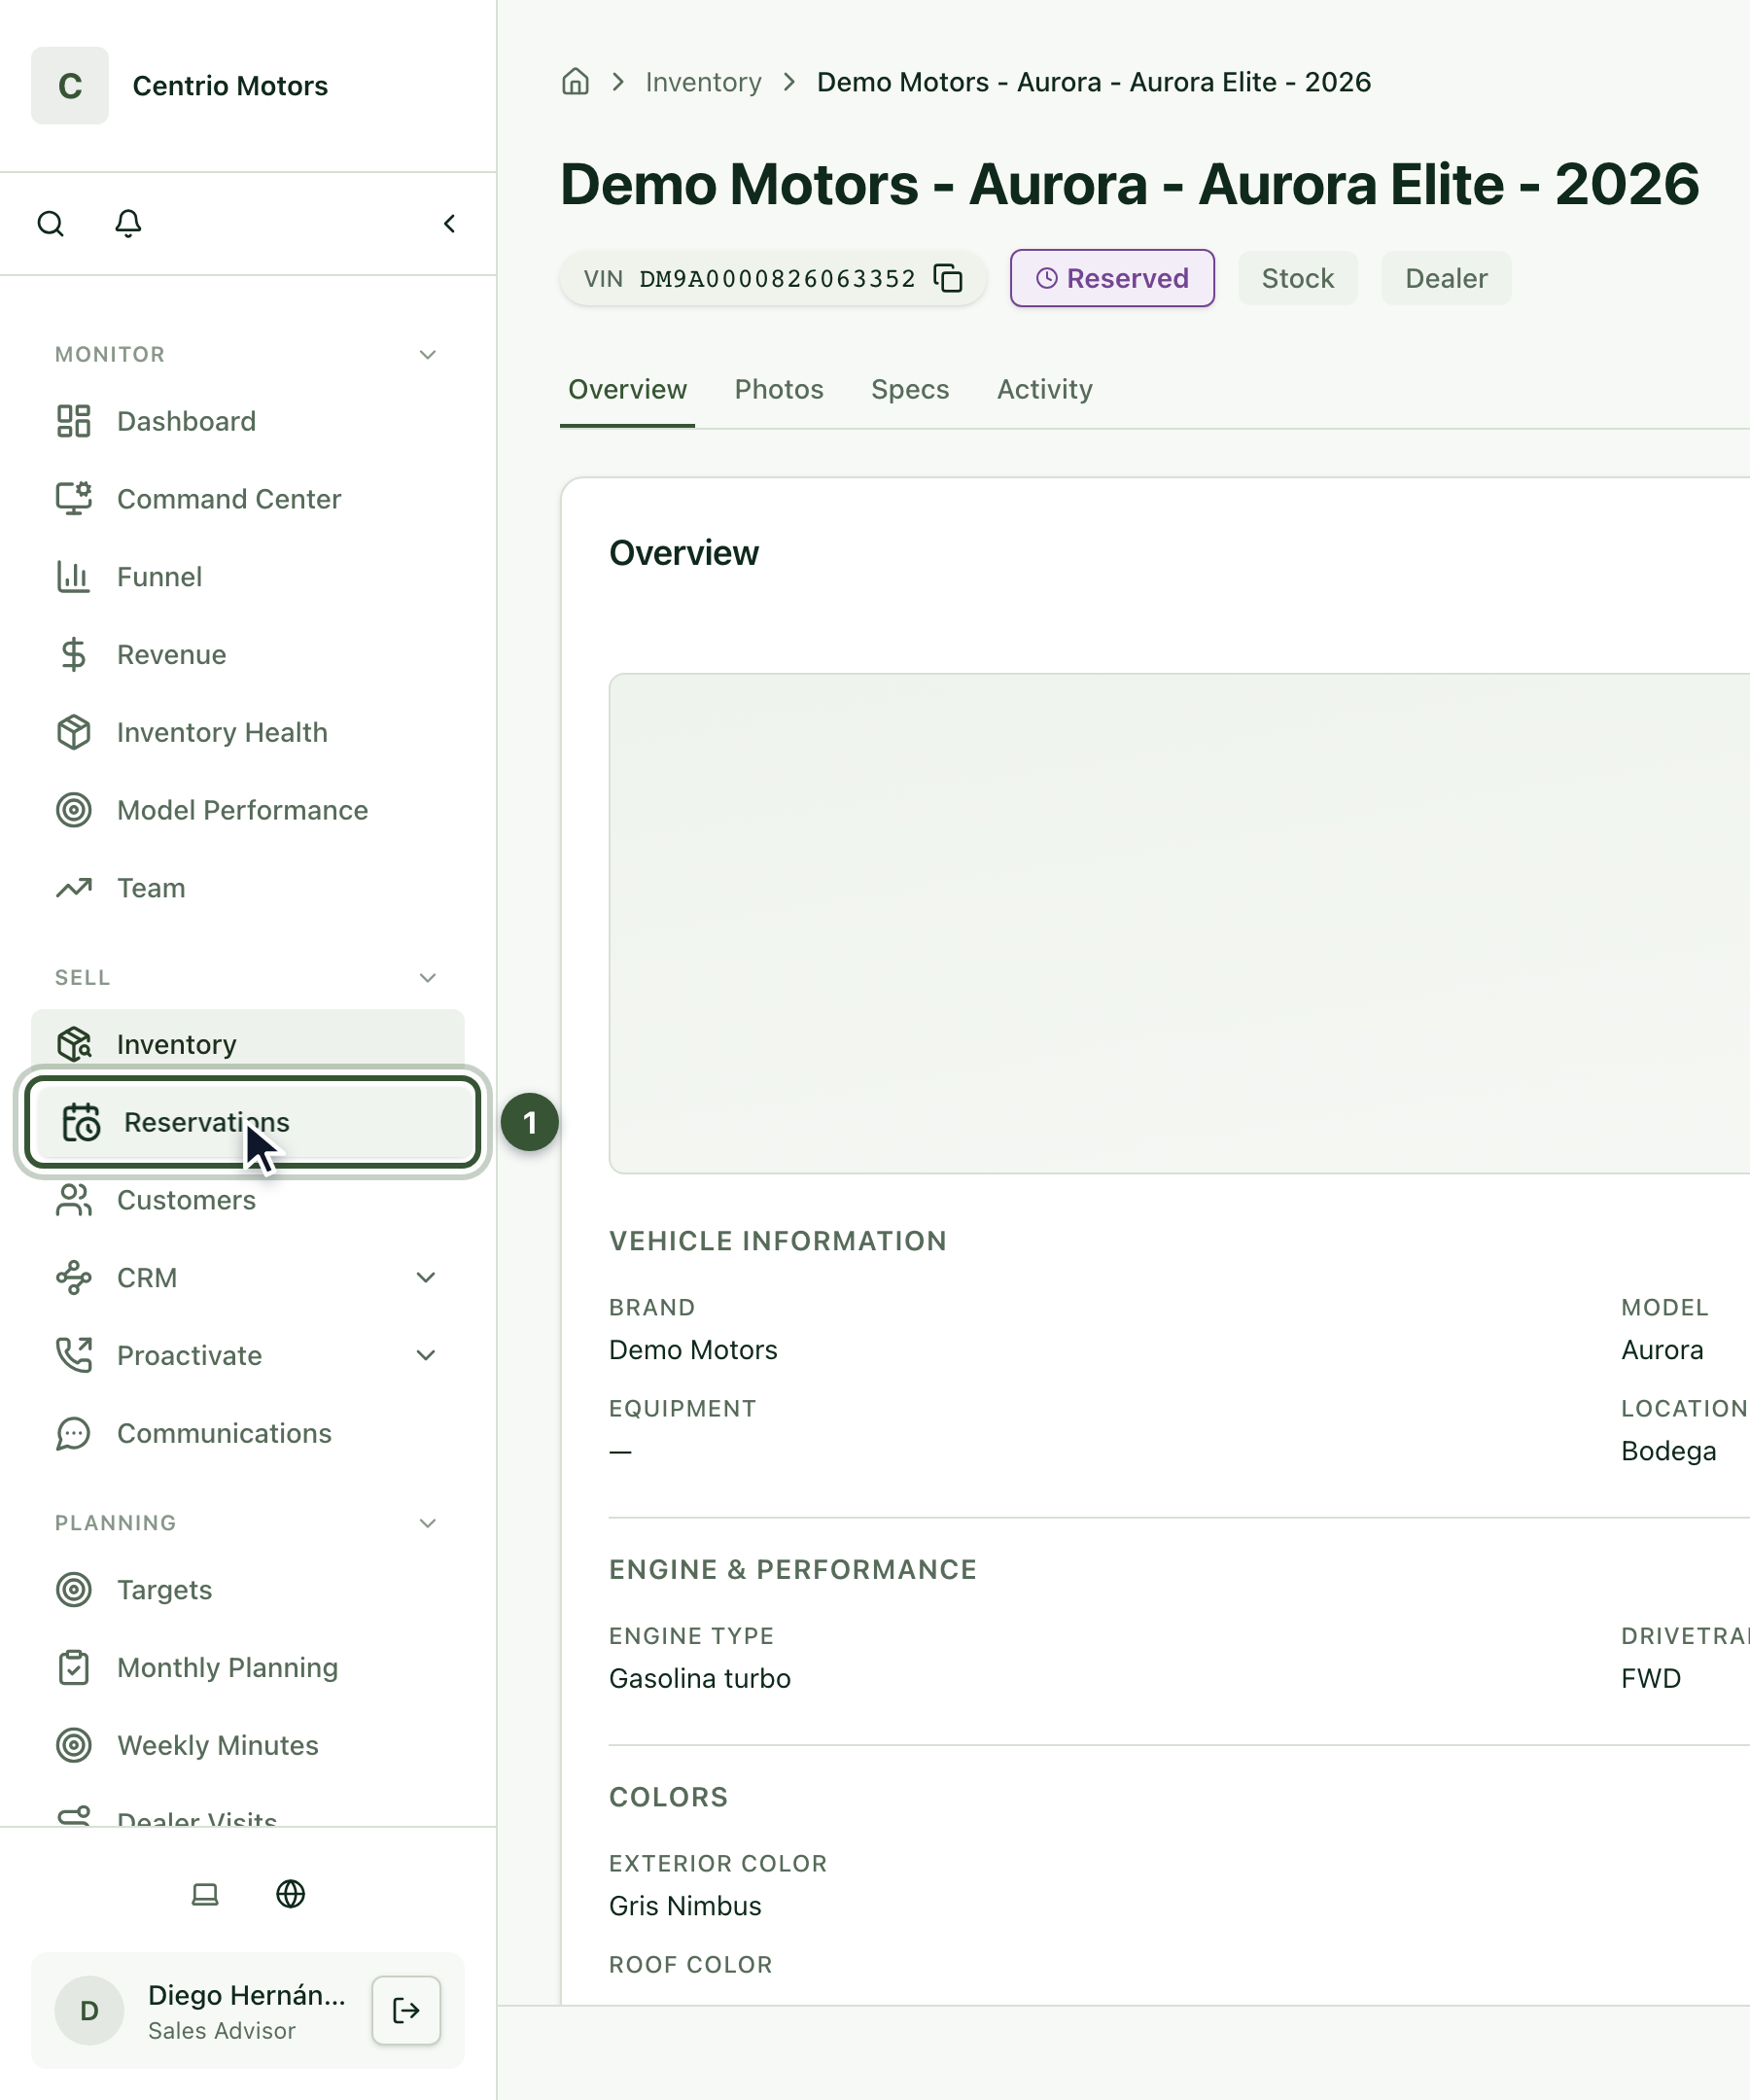Go to home via breadcrumb house icon

(x=575, y=82)
